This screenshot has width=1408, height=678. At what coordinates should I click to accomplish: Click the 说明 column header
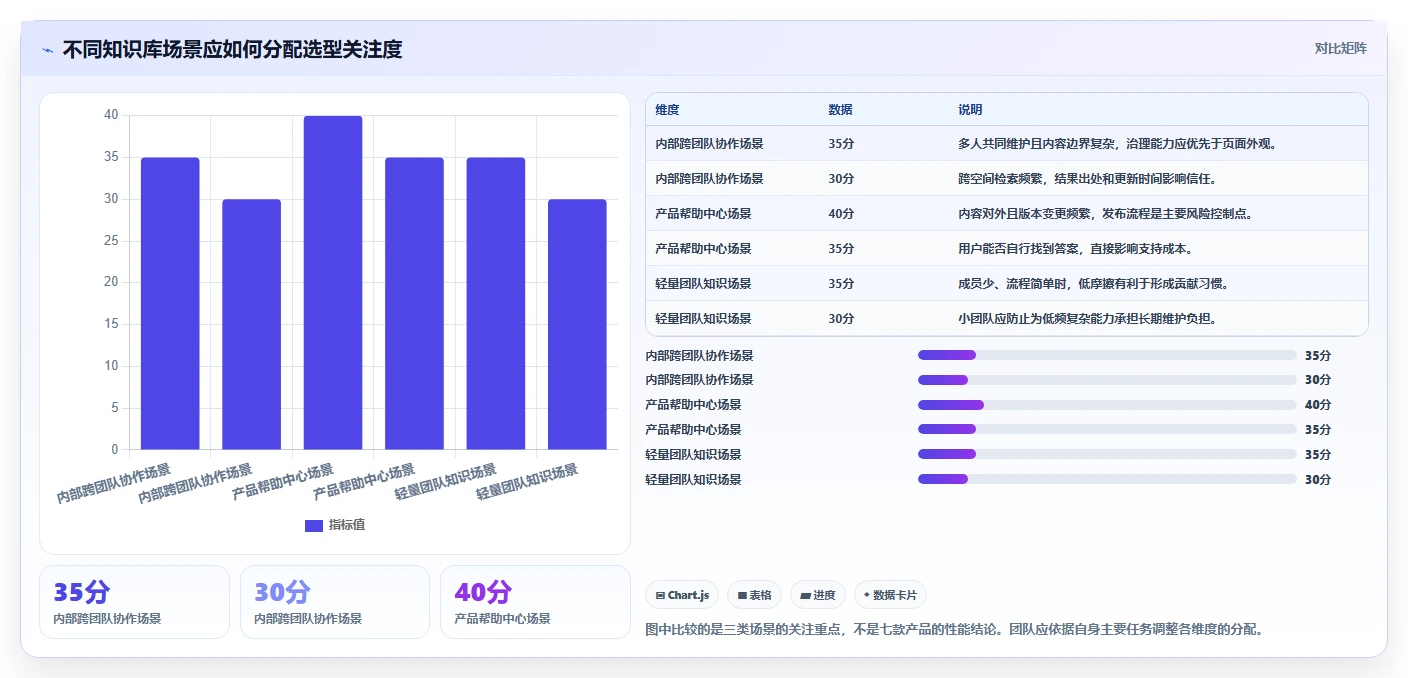[x=970, y=110]
